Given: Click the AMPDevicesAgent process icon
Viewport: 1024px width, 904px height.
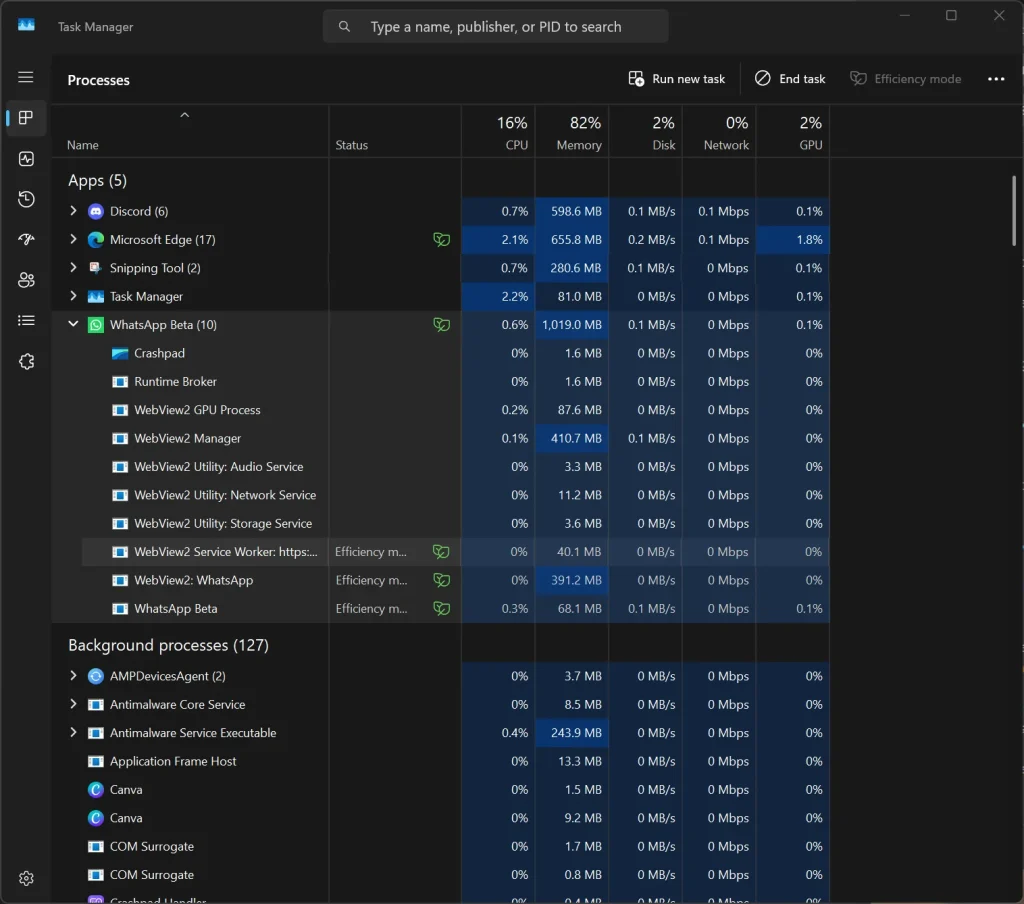Looking at the screenshot, I should [95, 676].
